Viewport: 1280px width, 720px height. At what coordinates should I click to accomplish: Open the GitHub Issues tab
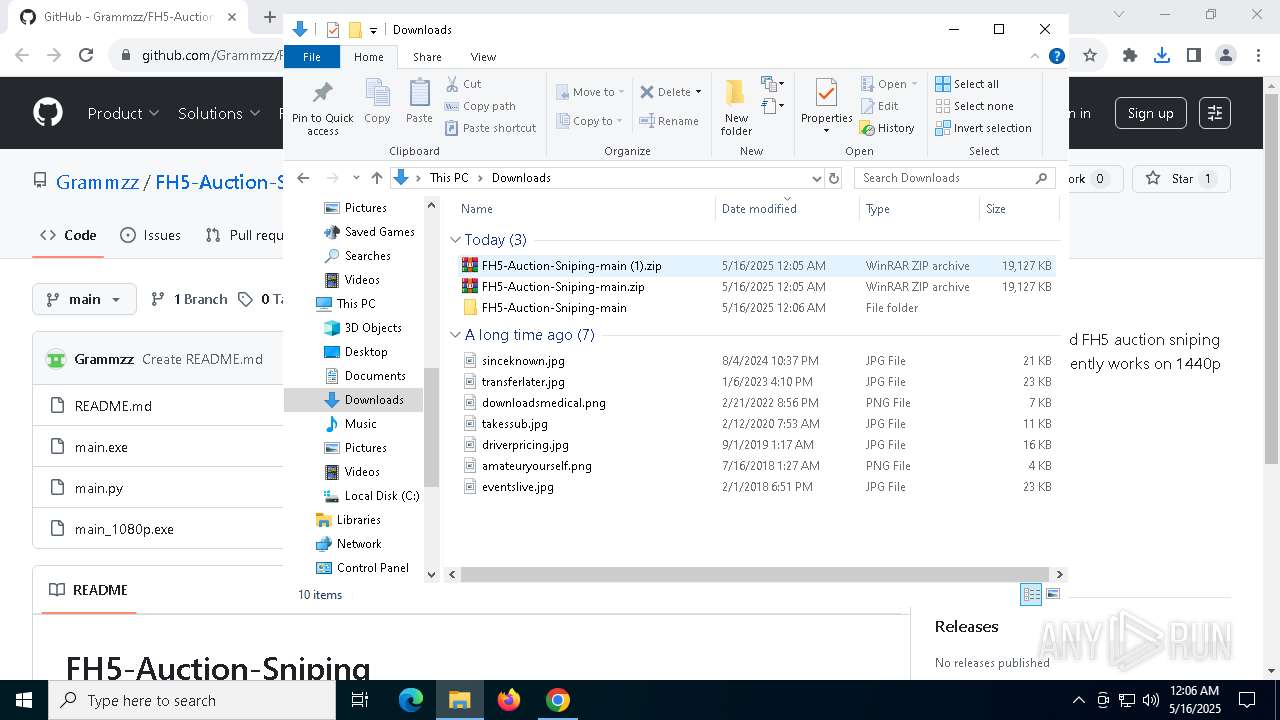151,235
